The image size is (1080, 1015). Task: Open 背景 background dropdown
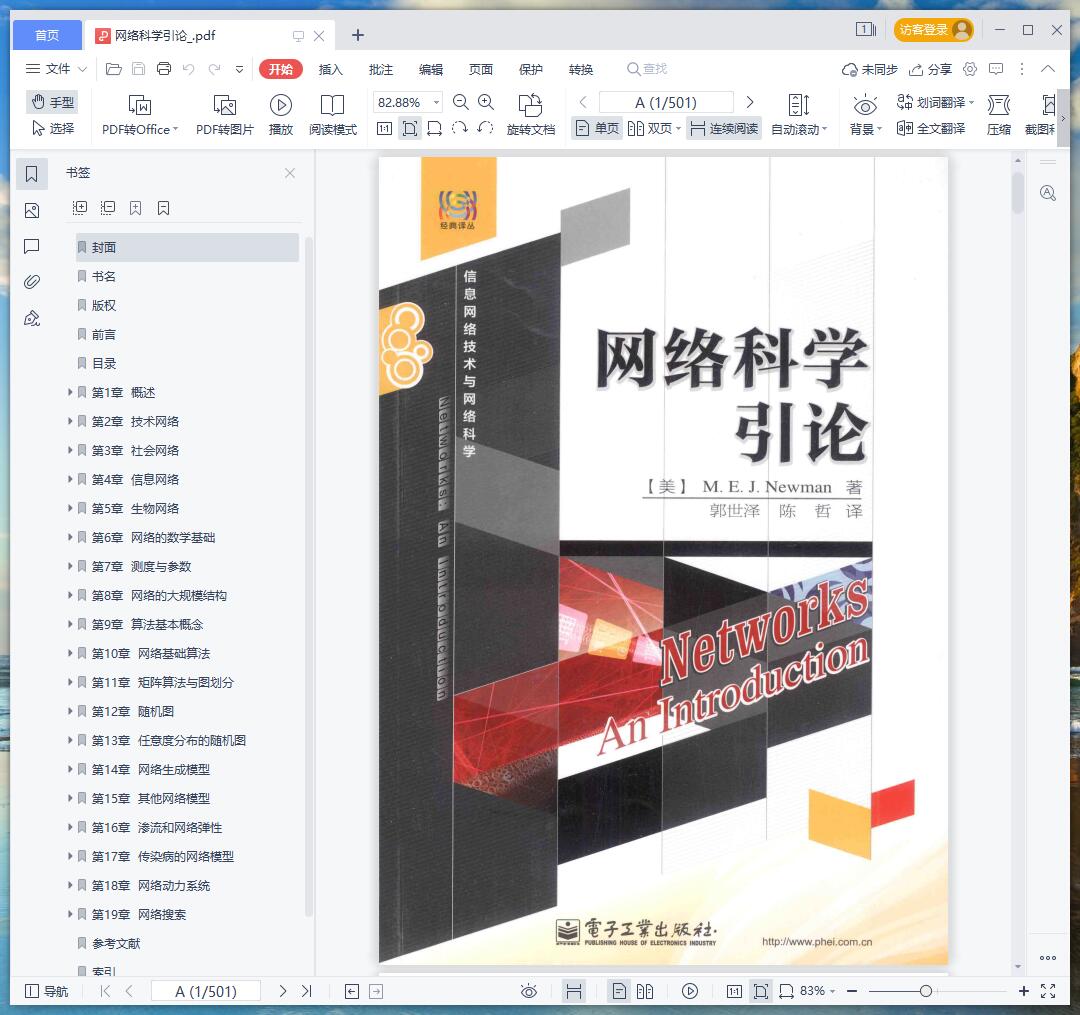[865, 115]
